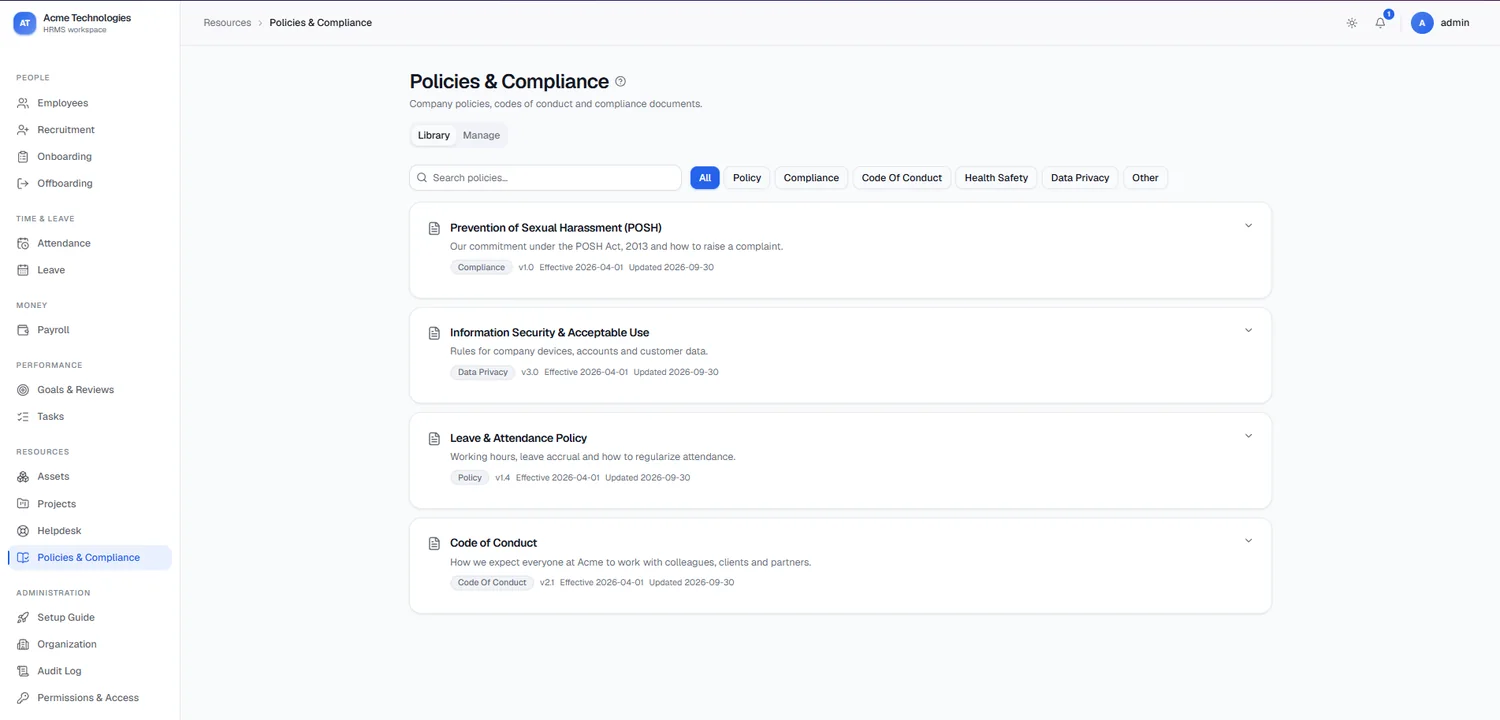Click the Permissions & Access key icon
This screenshot has height=720, width=1500.
(x=23, y=698)
